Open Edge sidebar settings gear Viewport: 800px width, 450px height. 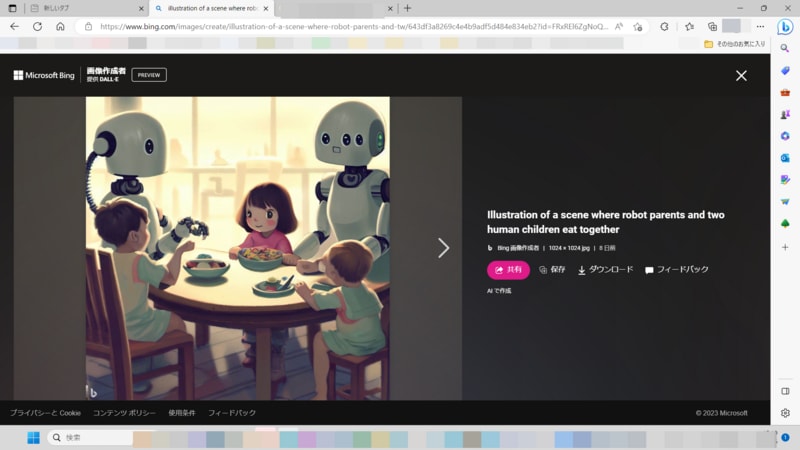pos(785,413)
